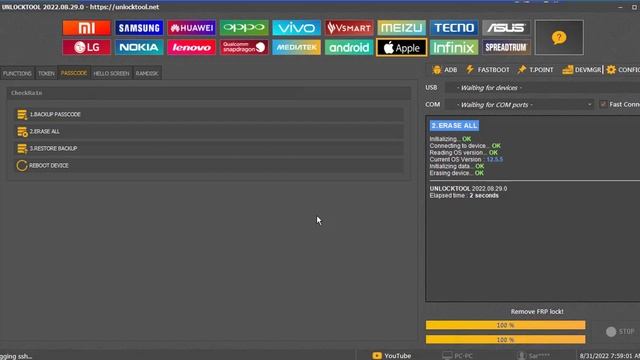Open the Ramdisk tab
Screen dimensions: 640x360
tap(147, 73)
